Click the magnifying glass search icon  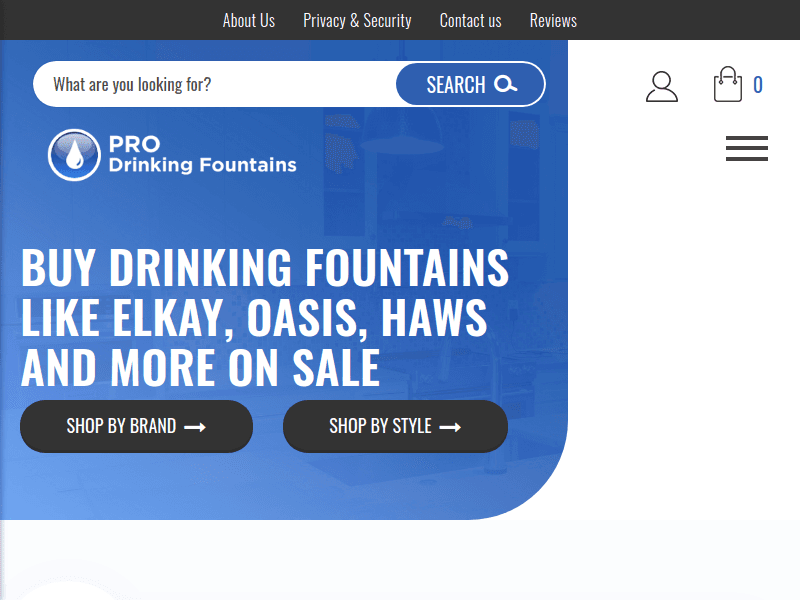[506, 85]
